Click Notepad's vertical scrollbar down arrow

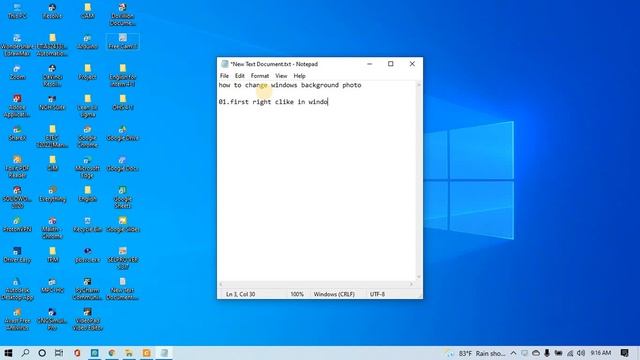click(419, 277)
